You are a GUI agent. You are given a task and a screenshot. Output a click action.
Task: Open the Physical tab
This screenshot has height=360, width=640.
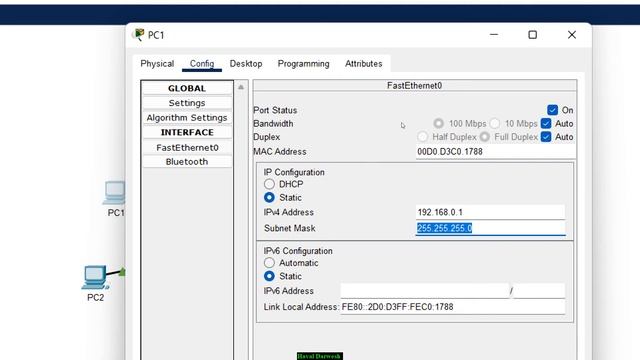(157, 64)
